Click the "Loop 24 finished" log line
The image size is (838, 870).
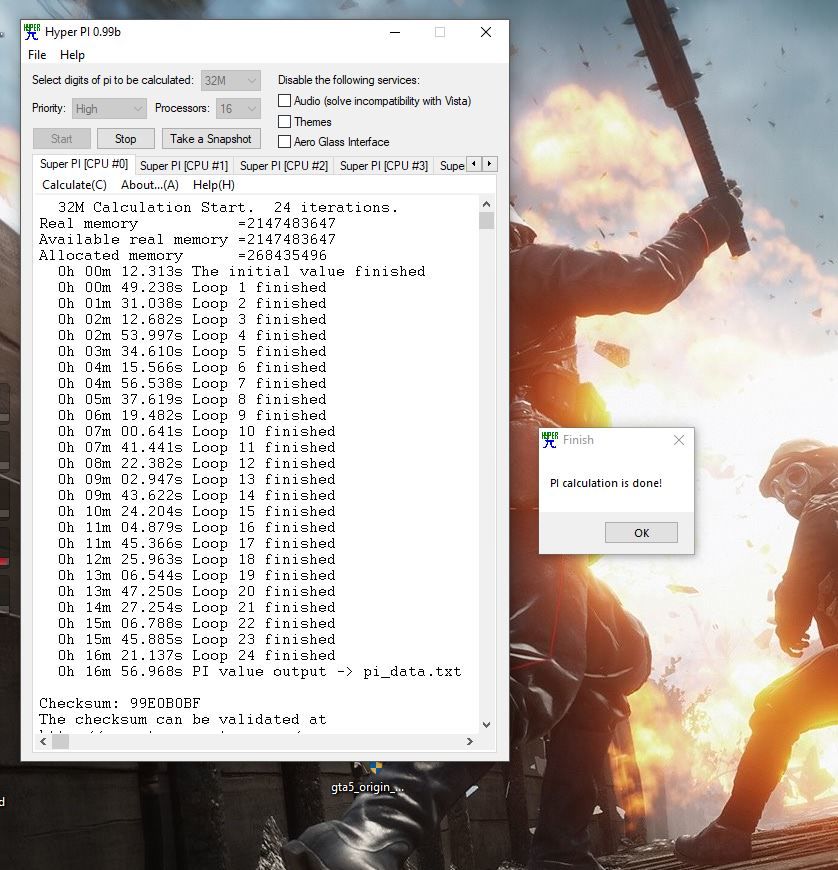[196, 655]
